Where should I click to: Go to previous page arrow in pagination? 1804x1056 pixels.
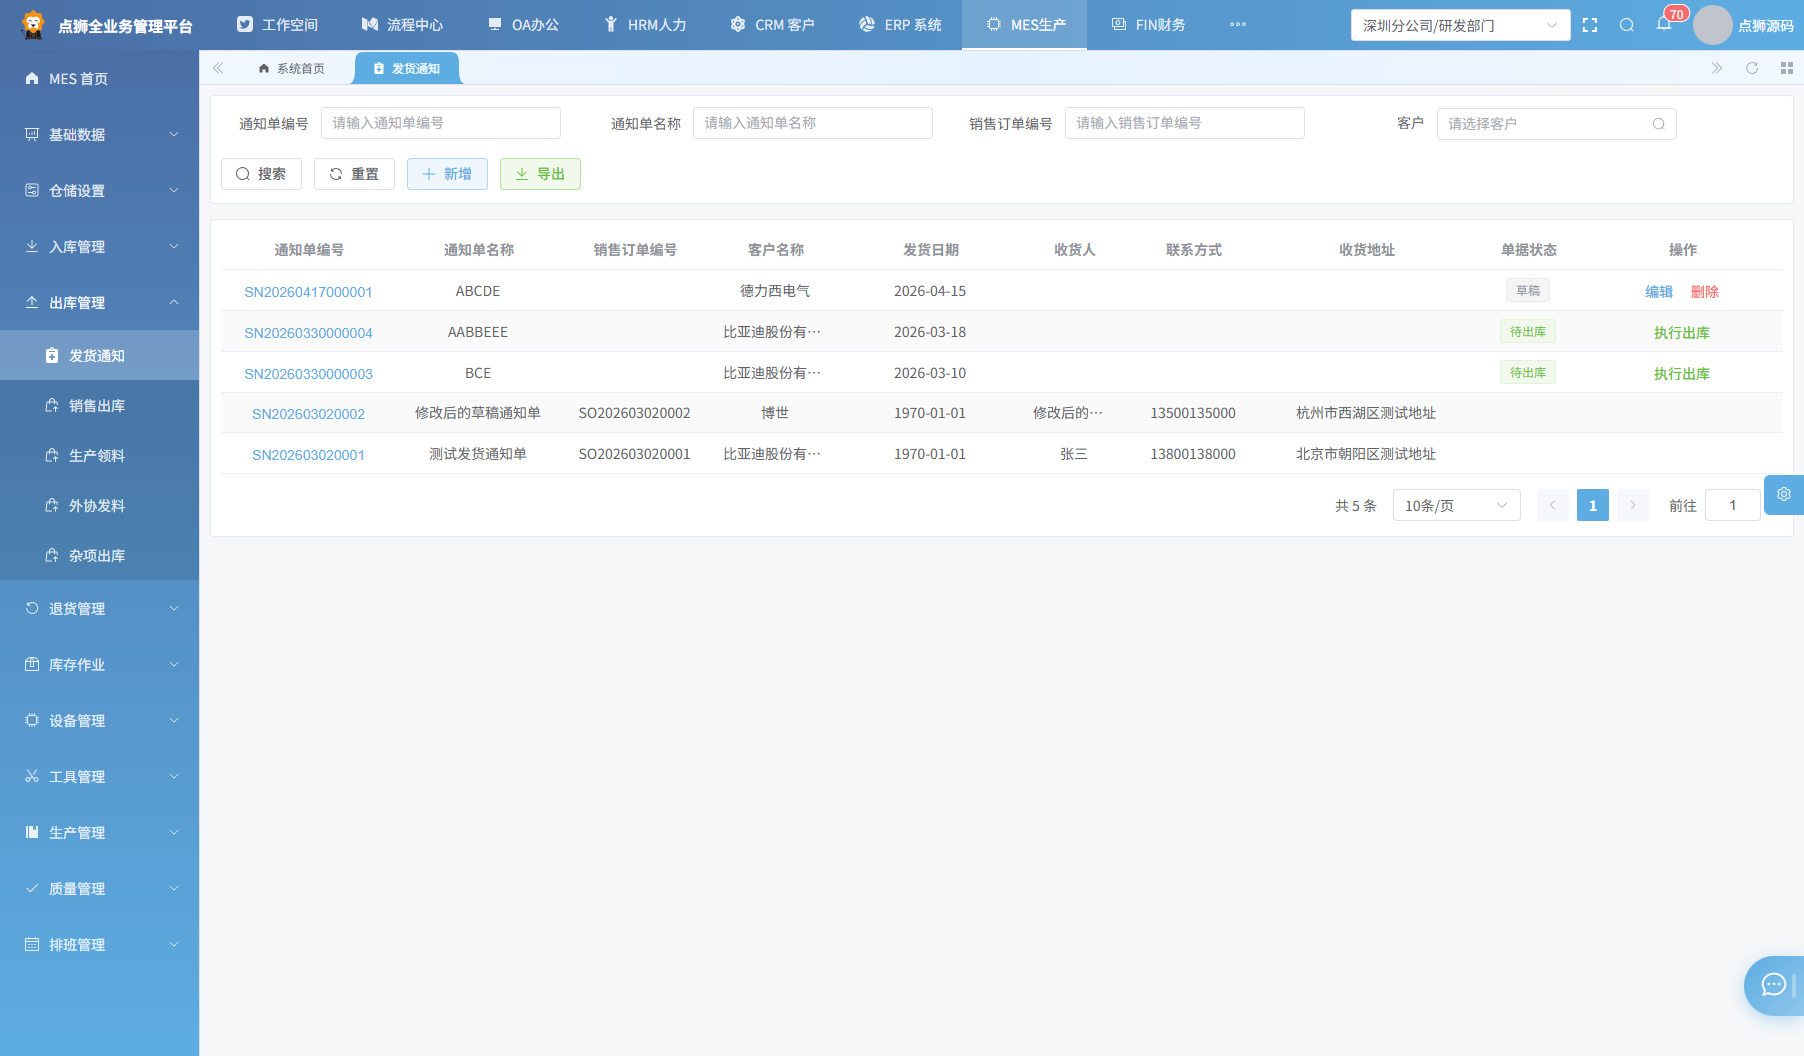1553,506
